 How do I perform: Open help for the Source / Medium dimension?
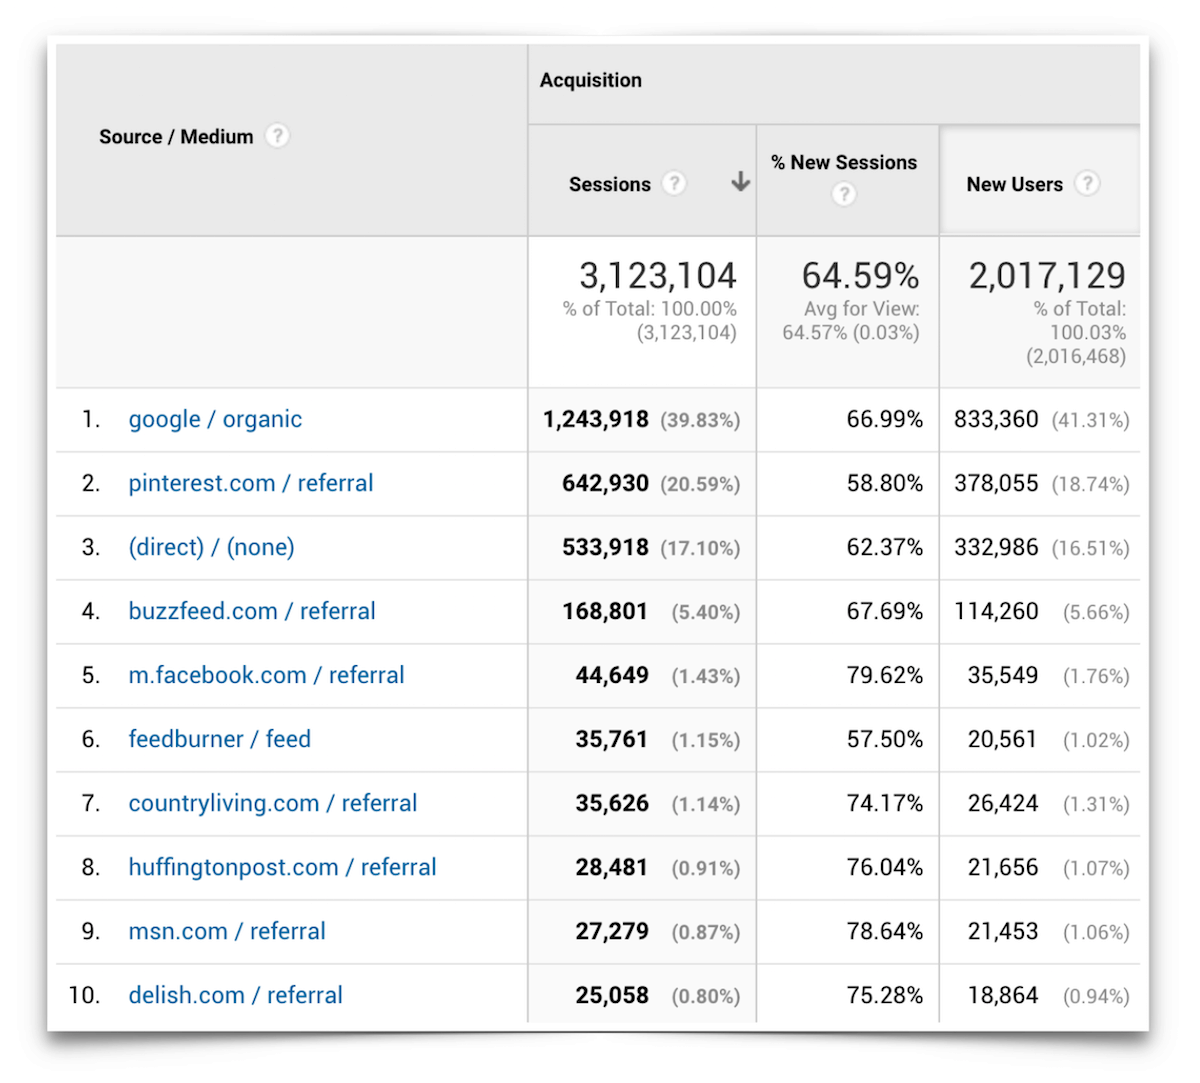(x=277, y=136)
